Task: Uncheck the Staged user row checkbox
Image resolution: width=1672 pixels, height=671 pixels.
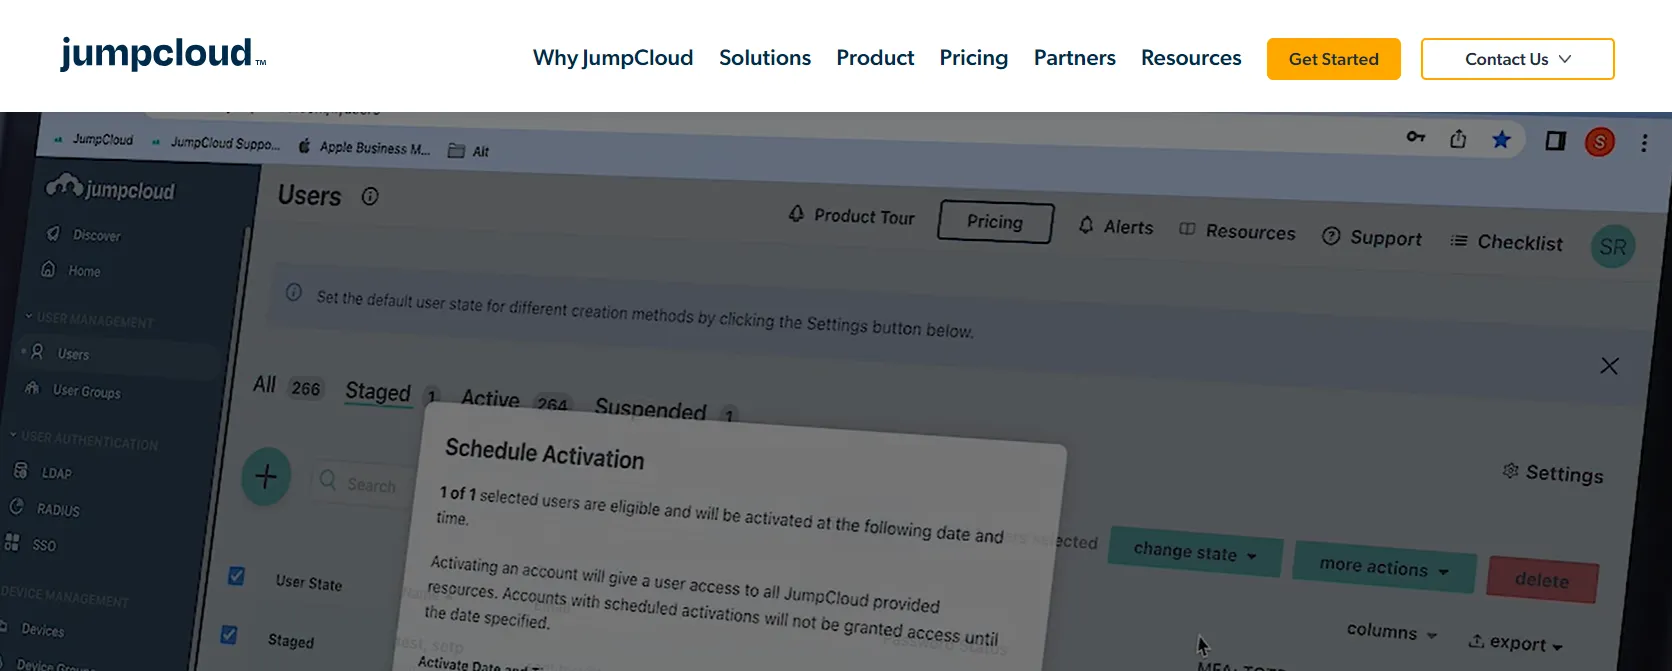Action: 229,635
